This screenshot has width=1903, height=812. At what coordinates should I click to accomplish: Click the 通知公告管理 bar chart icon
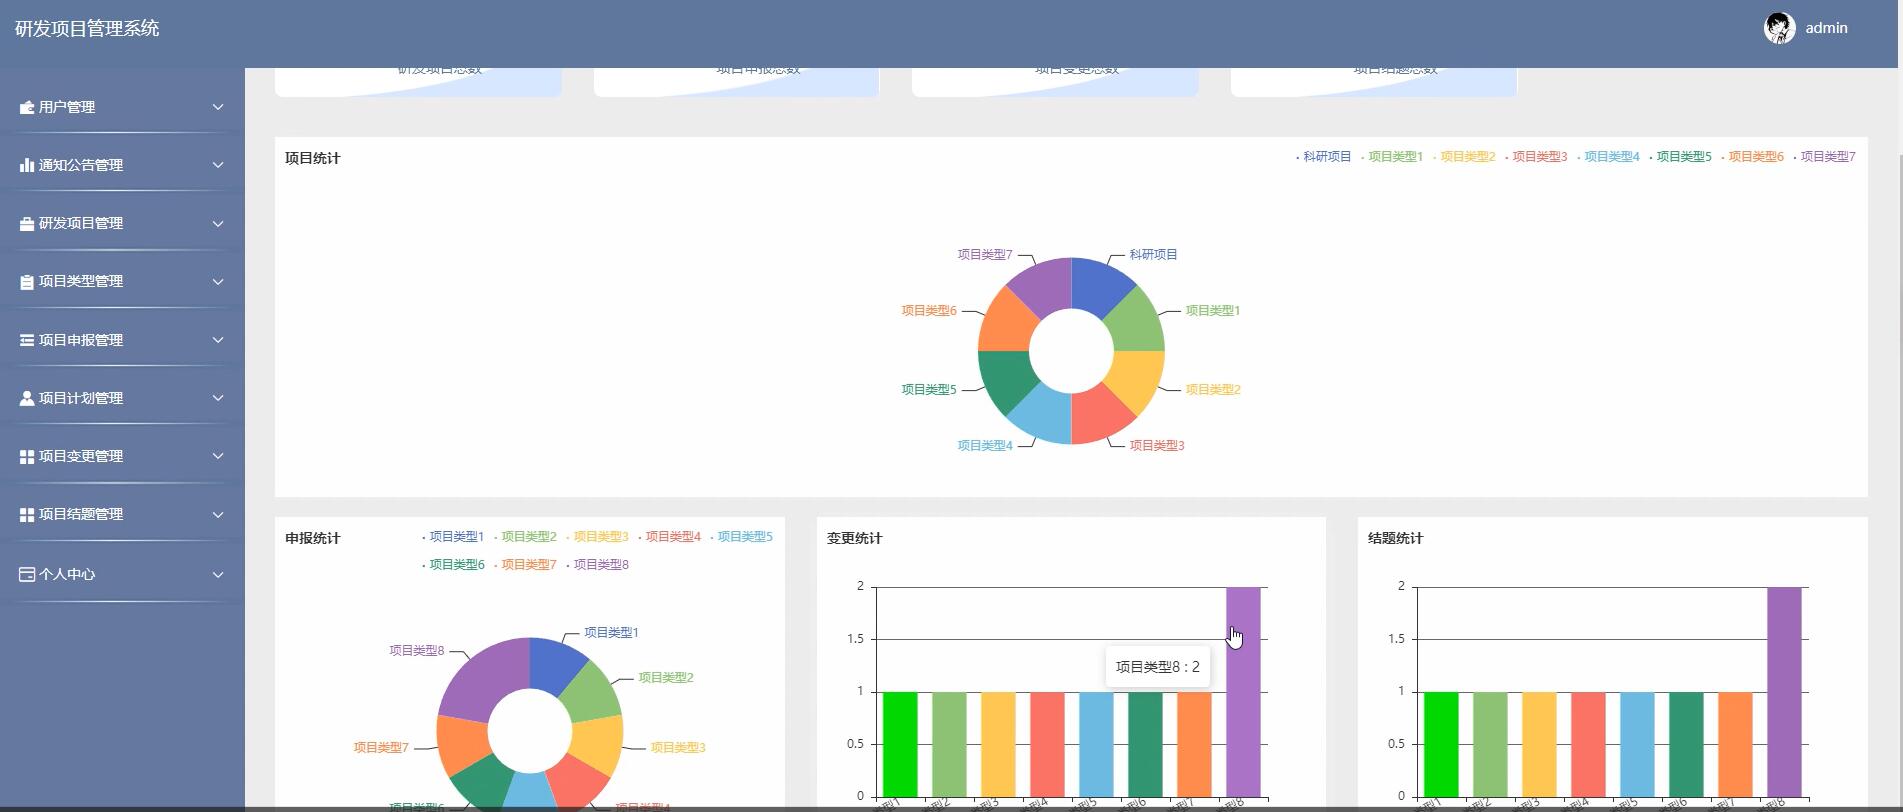[27, 165]
